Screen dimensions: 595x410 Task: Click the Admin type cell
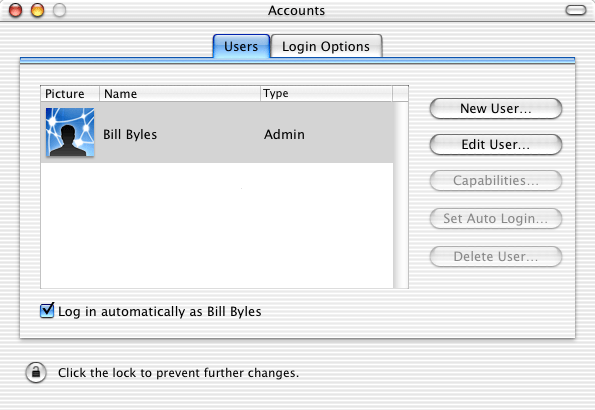pos(284,134)
